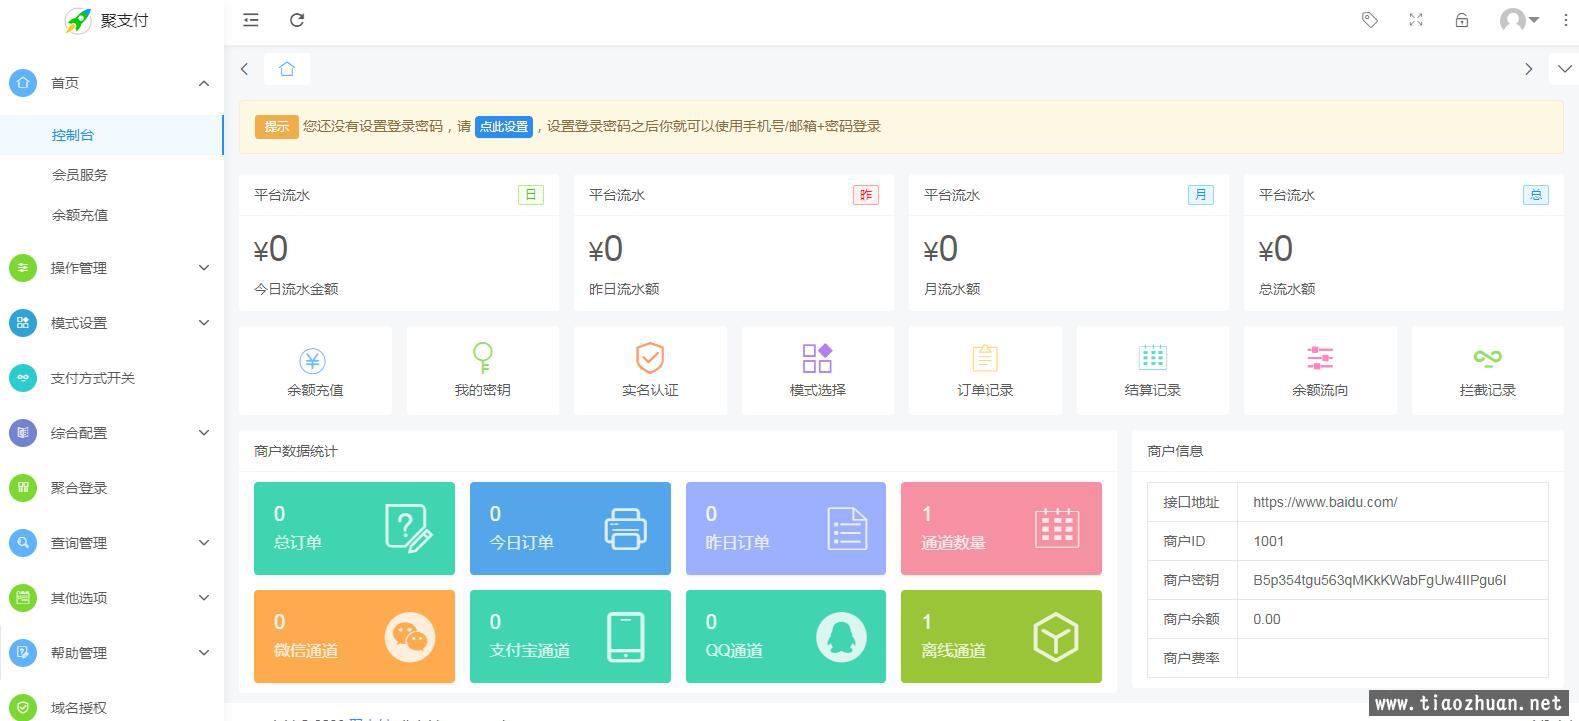The height and width of the screenshot is (721, 1579).
Task: Click the 今日流水金额 label
Action: tap(296, 289)
